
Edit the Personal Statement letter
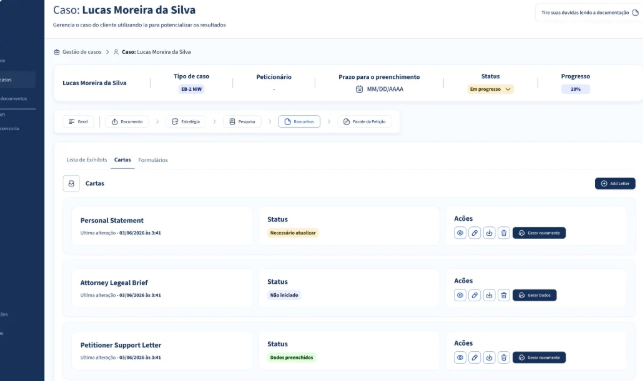tap(474, 233)
